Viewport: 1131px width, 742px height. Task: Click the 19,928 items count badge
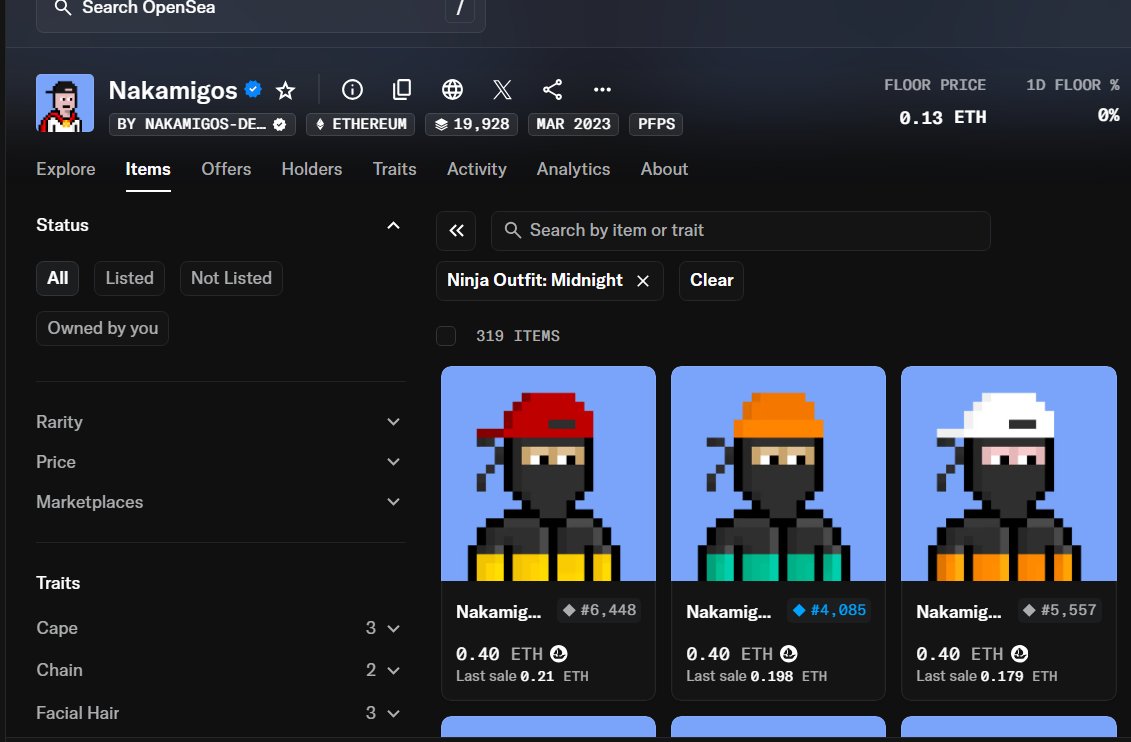pyautogui.click(x=472, y=124)
